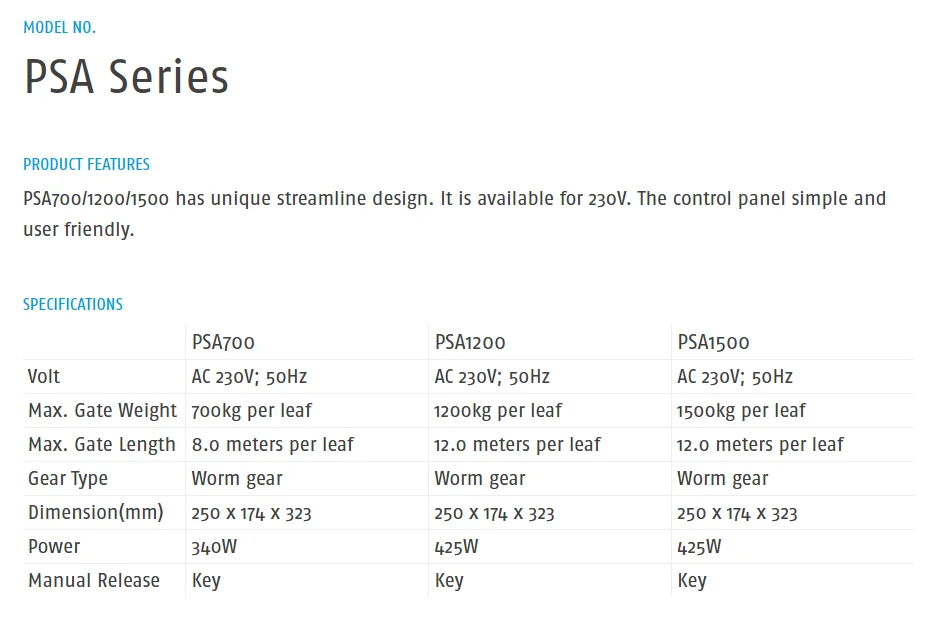Click the Volt row label
The width and height of the screenshot is (941, 641).
pyautogui.click(x=44, y=376)
